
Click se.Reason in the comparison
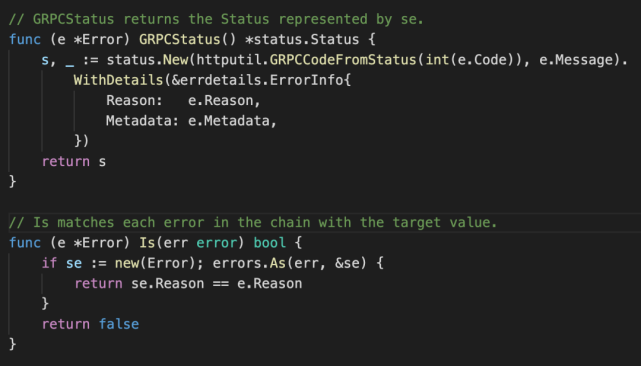click(167, 283)
